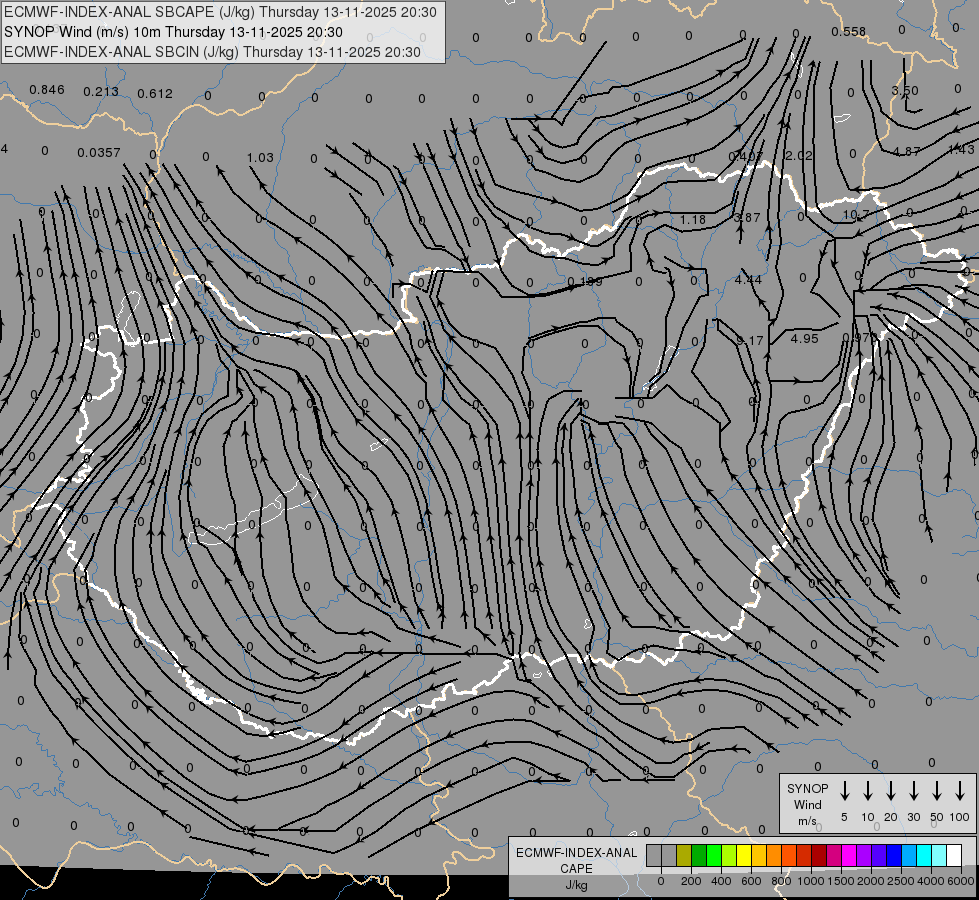This screenshot has width=979, height=900.
Task: Click the 'ECMWF-INDEX-ANAL SBCAPE' title line
Action: pos(220,12)
